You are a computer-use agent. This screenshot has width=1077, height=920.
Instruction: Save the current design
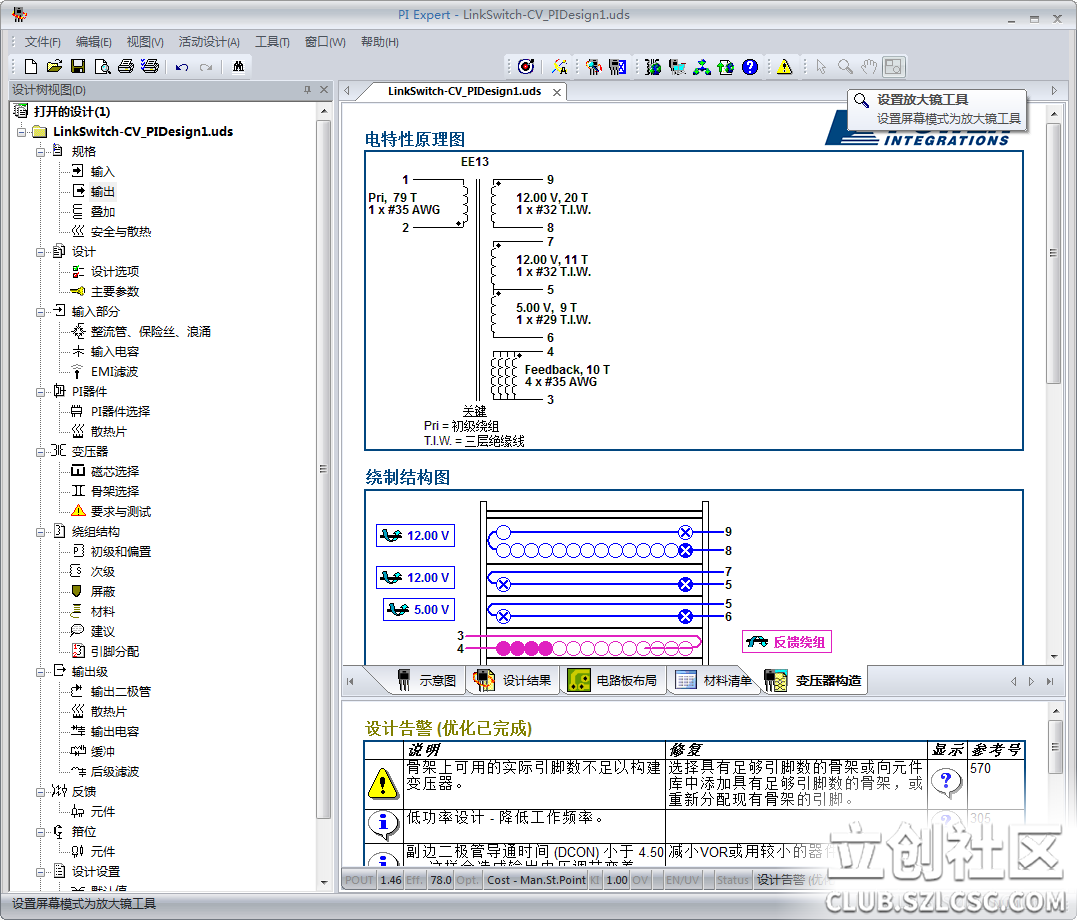(x=78, y=67)
